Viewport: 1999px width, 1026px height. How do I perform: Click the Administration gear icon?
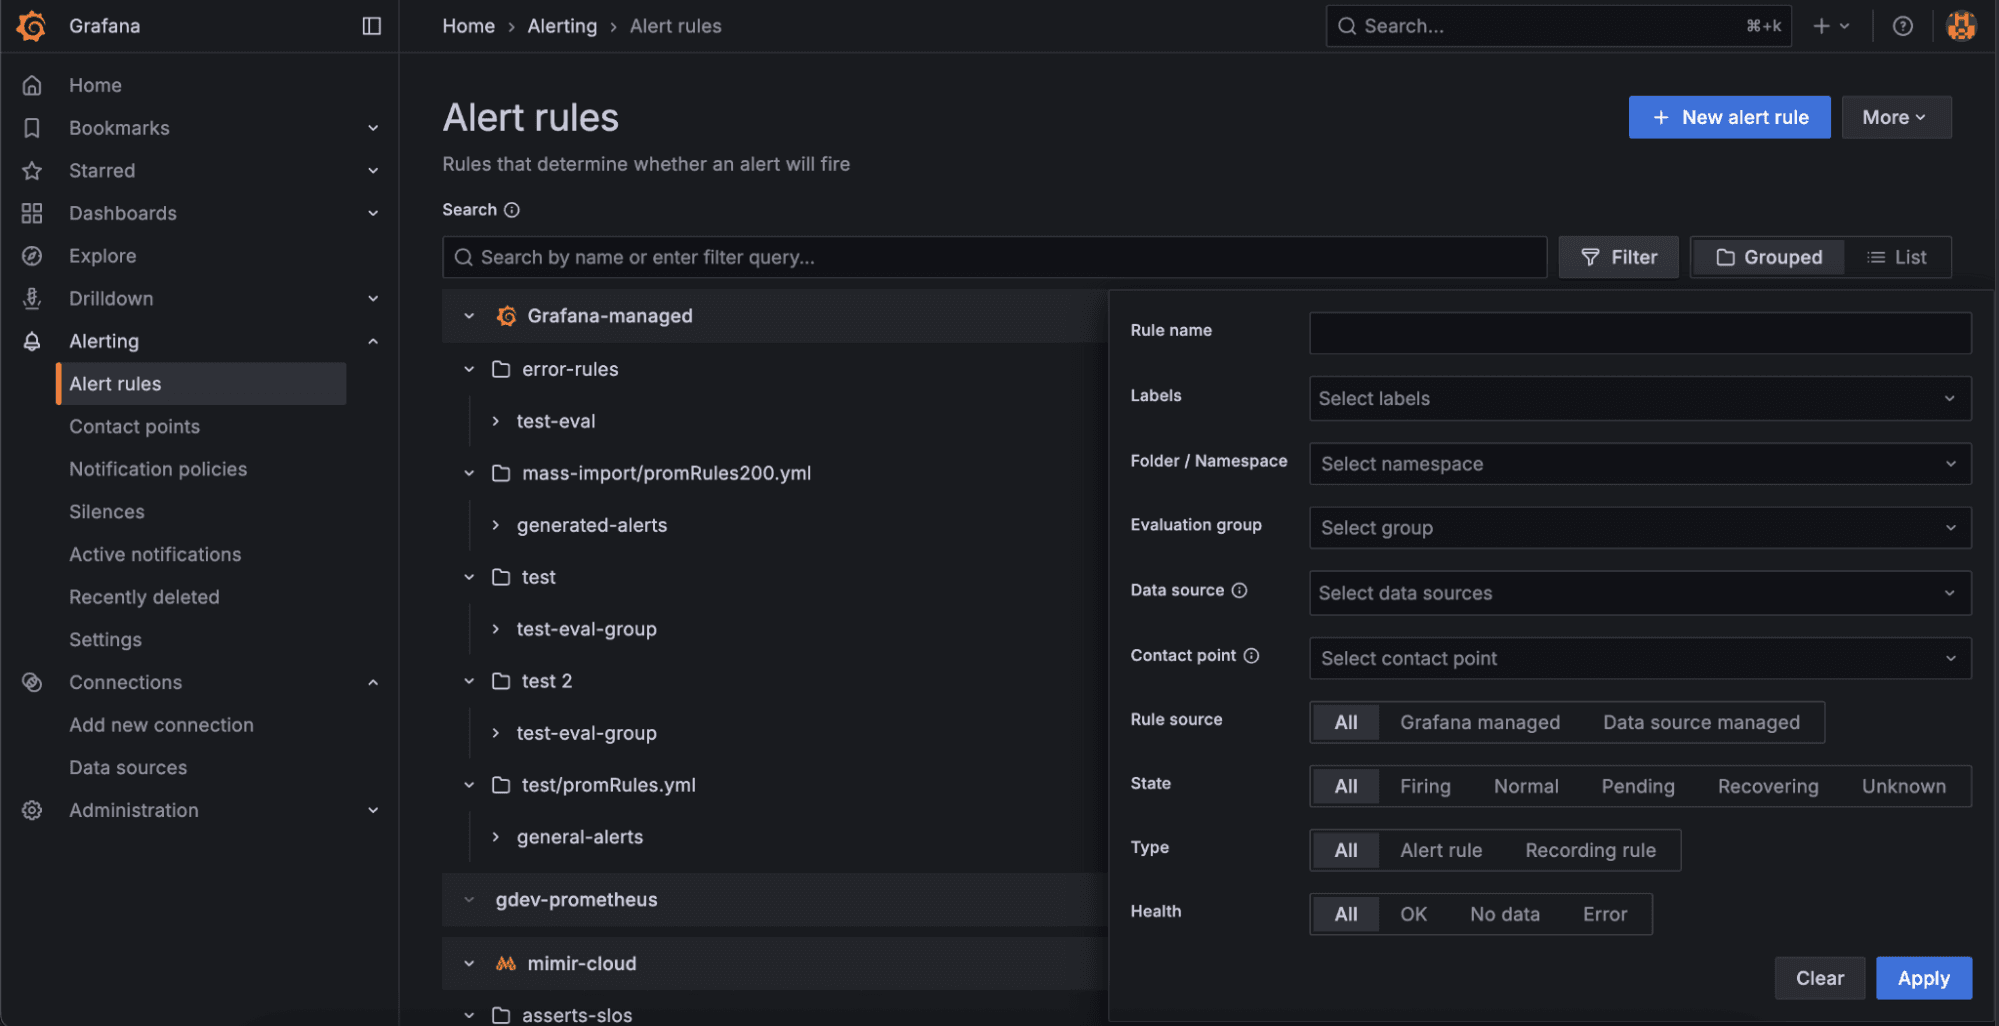click(31, 810)
